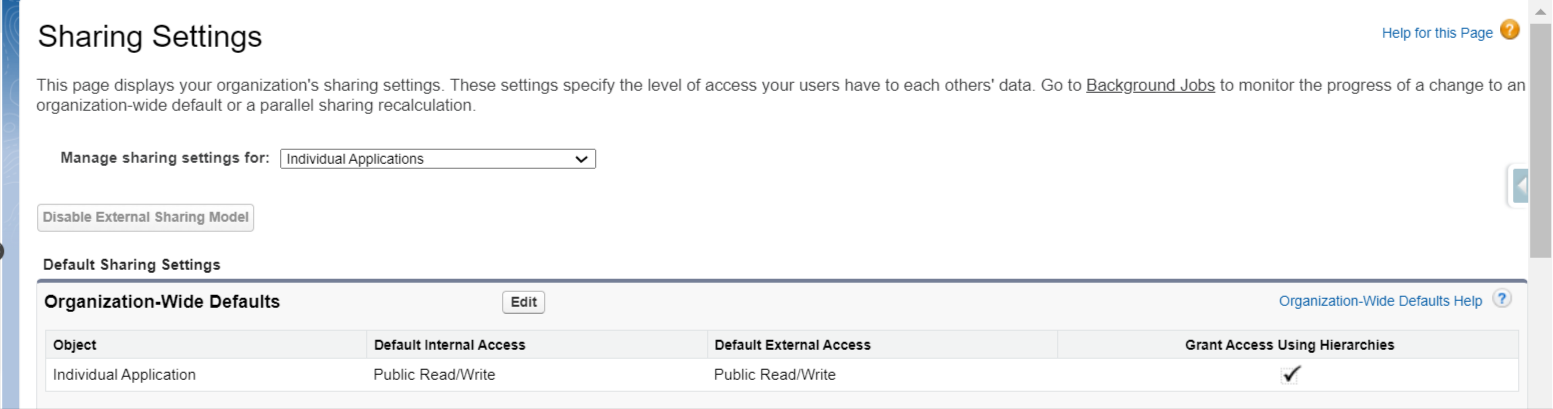Follow the Background Jobs link
Image resolution: width=1553 pixels, height=409 pixels.
(1150, 85)
